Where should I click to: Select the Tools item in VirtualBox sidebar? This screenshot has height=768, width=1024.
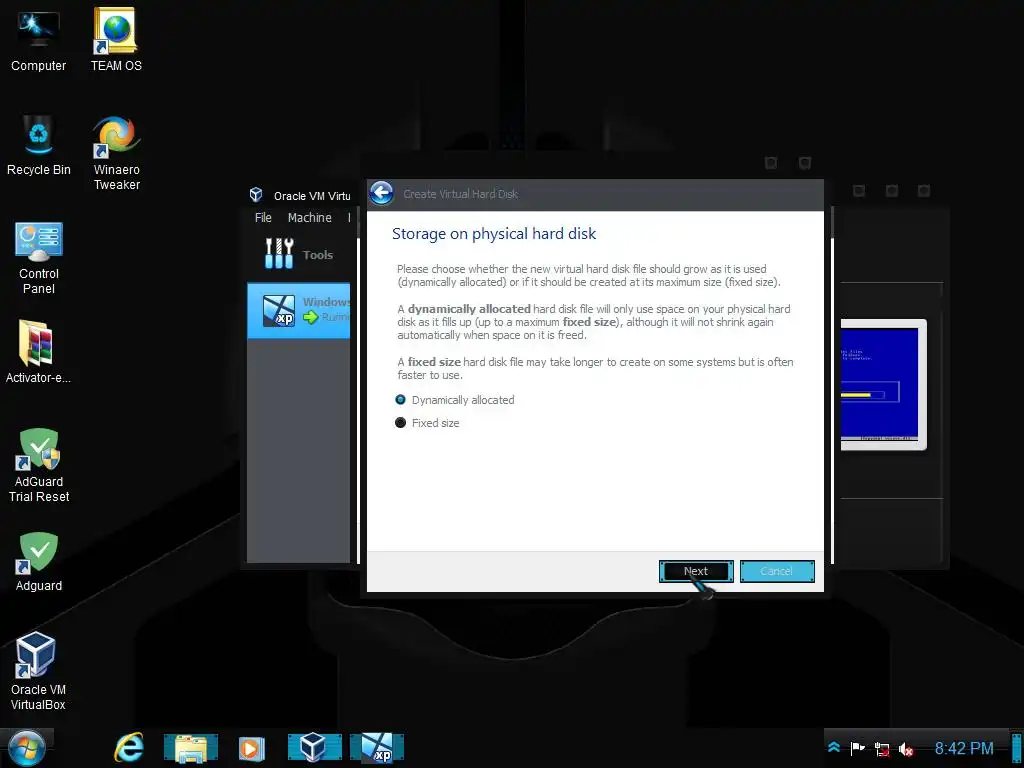click(299, 255)
